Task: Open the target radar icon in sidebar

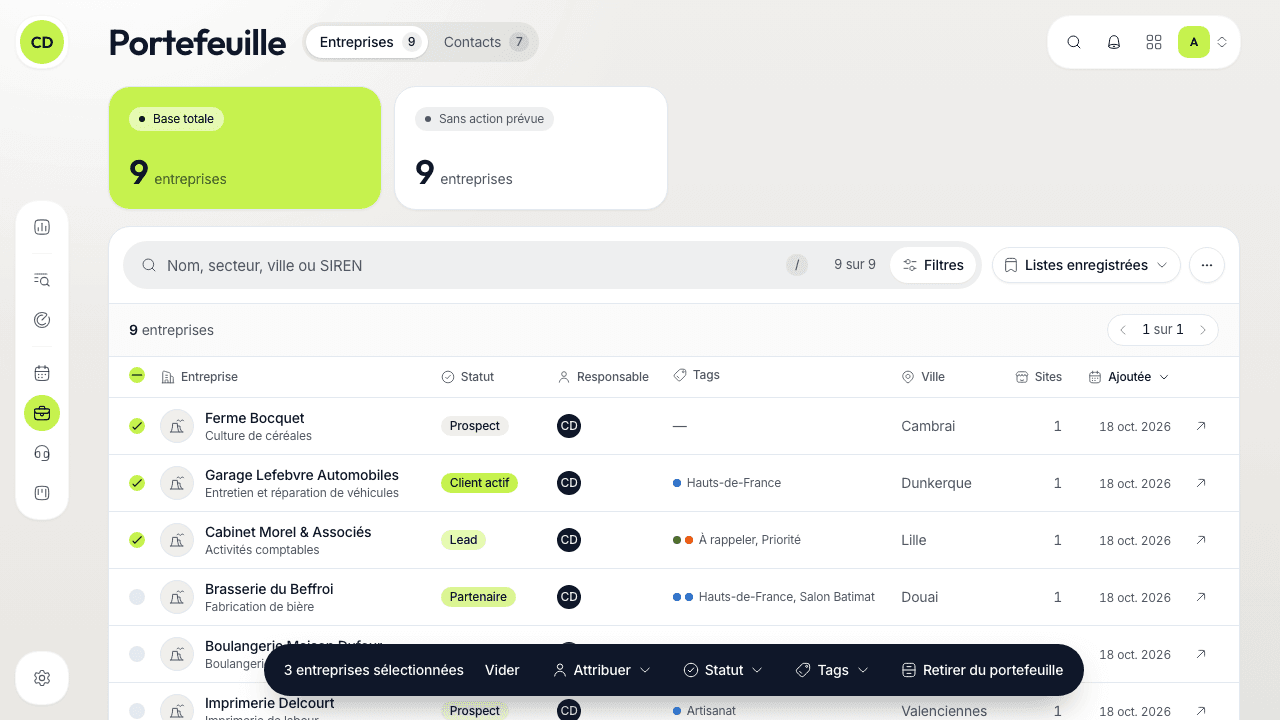Action: click(42, 320)
